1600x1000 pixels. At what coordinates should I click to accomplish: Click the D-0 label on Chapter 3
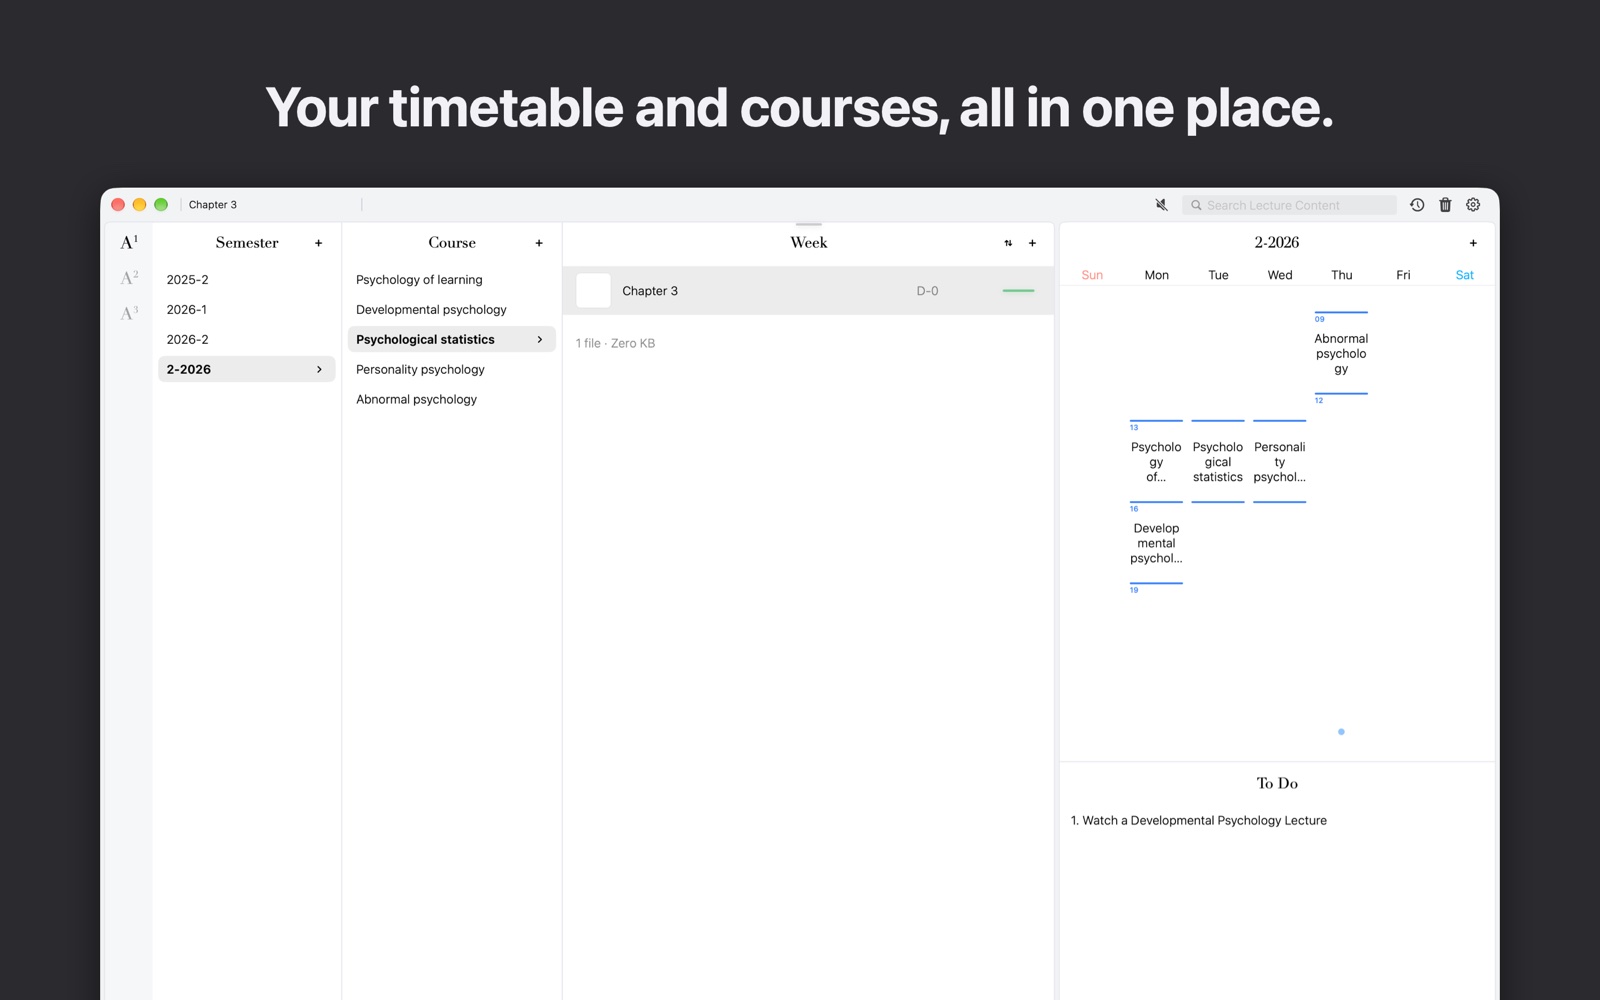point(927,291)
